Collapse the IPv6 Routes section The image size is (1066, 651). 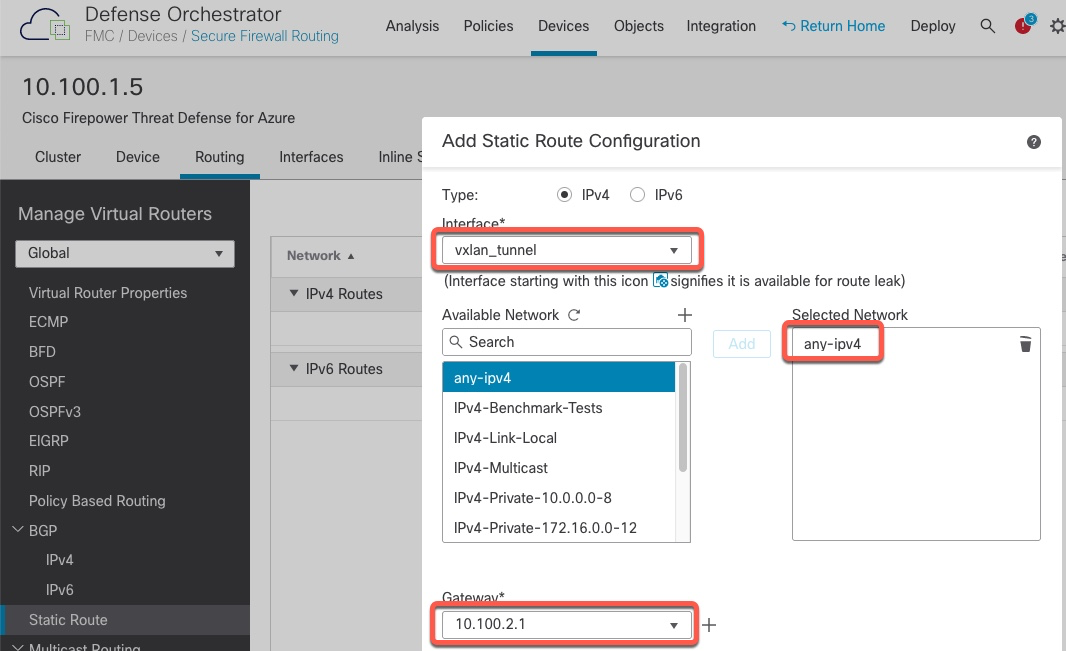(294, 368)
